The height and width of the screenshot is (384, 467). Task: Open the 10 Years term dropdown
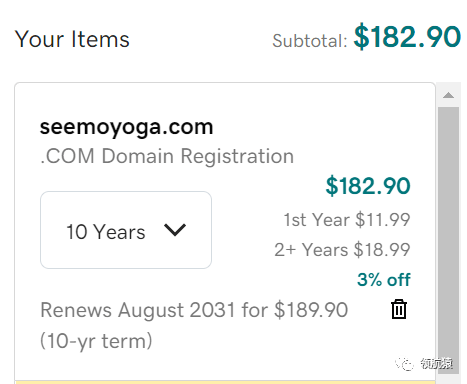coord(126,230)
